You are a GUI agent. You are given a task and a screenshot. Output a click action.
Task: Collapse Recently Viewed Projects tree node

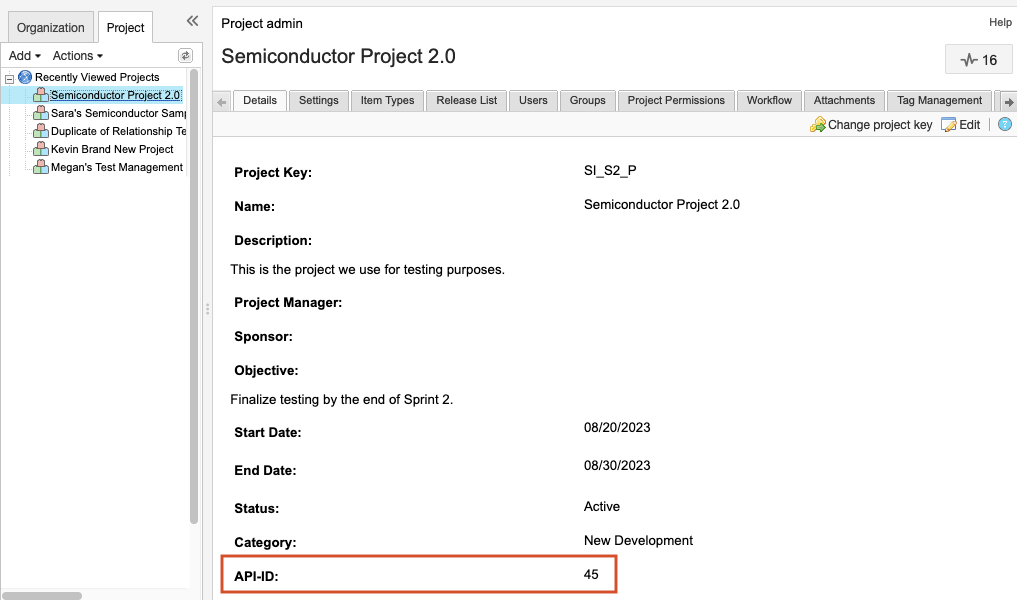point(9,78)
